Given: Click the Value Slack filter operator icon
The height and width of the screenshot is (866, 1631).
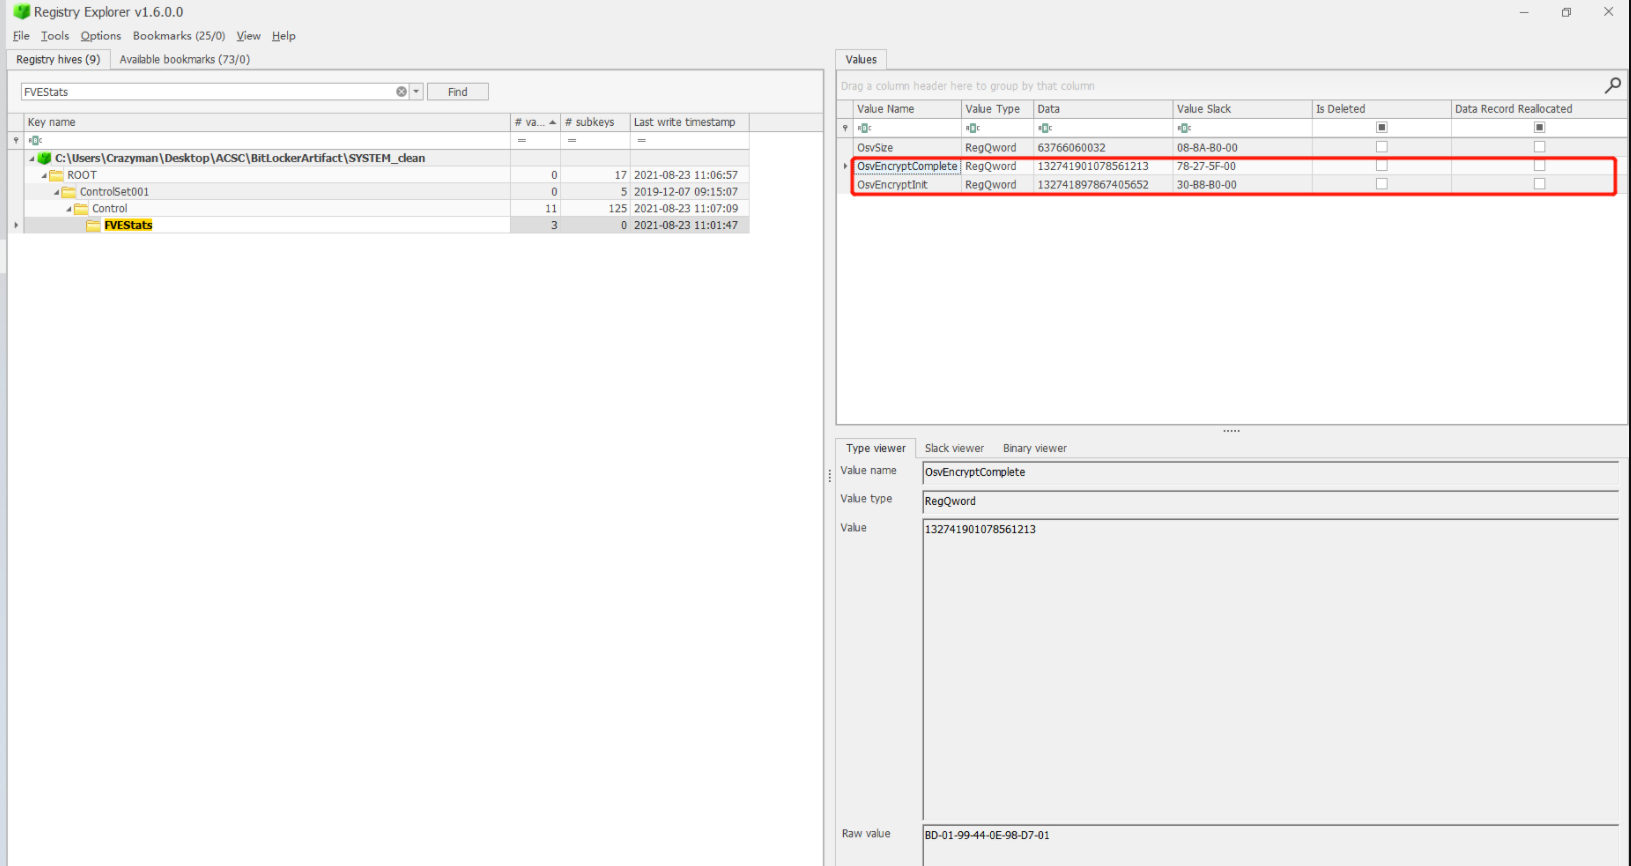Looking at the screenshot, I should (1184, 128).
